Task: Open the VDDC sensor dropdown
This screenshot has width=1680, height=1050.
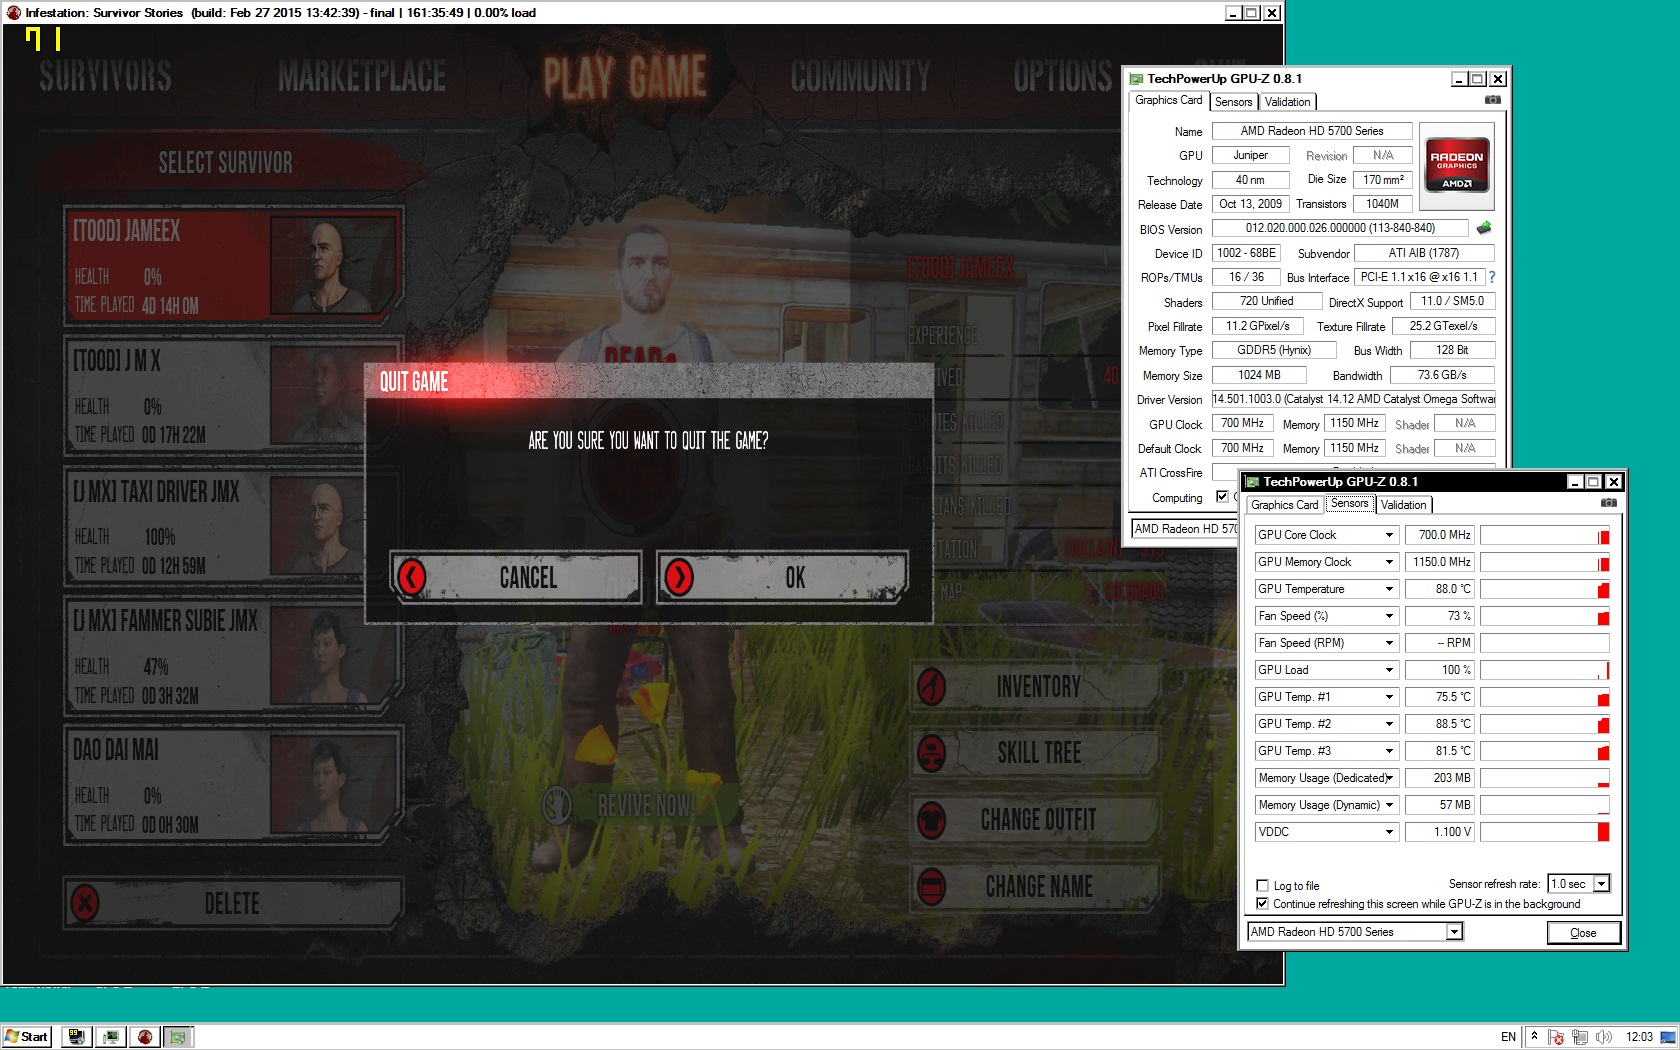Action: [x=1389, y=832]
